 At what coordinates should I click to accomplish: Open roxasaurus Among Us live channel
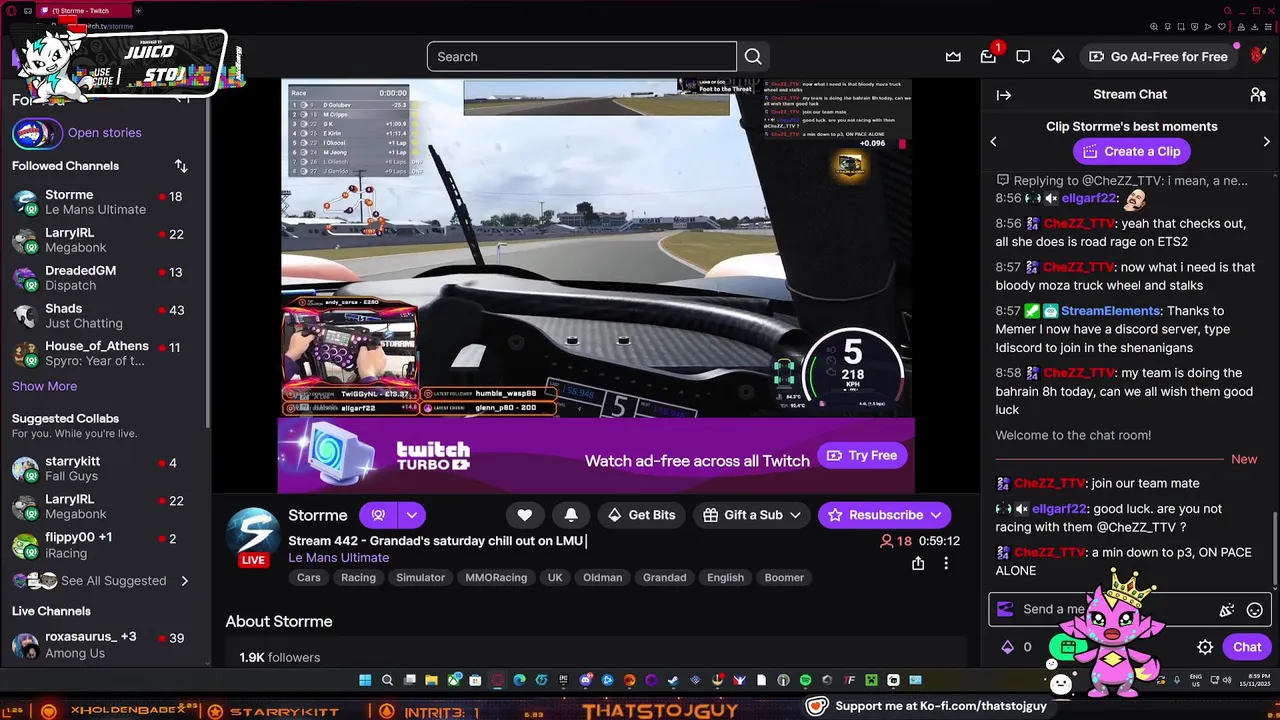click(105, 645)
